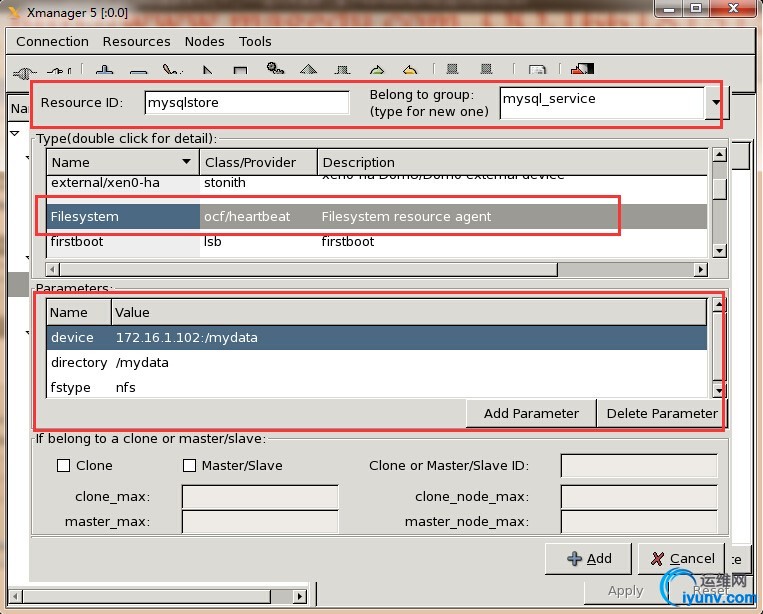Open the Nodes menu

(x=204, y=41)
